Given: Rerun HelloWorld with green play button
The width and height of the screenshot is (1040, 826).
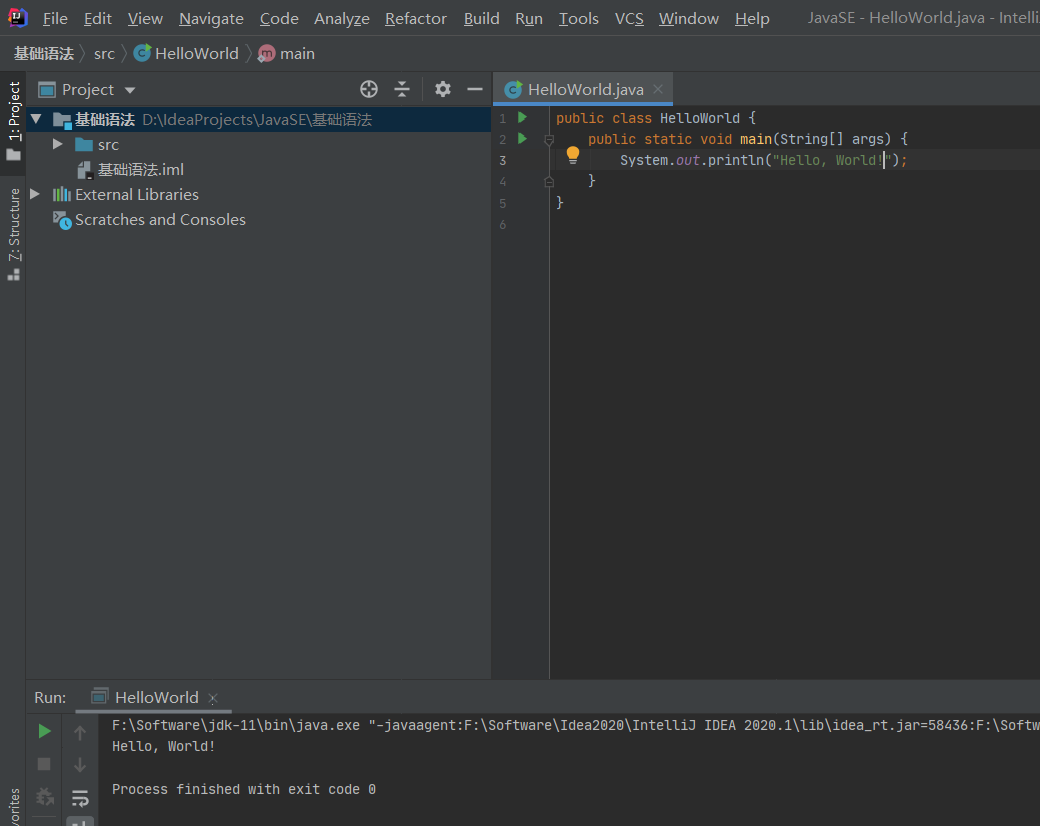Looking at the screenshot, I should 44,731.
